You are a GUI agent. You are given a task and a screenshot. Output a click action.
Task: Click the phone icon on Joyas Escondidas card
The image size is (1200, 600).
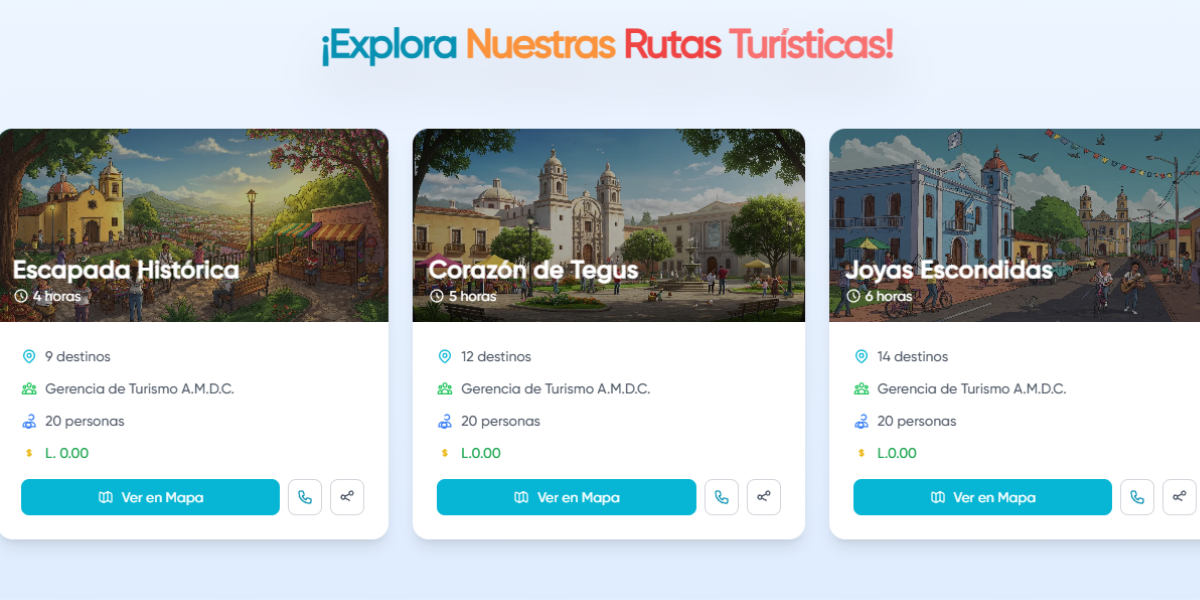click(1137, 497)
